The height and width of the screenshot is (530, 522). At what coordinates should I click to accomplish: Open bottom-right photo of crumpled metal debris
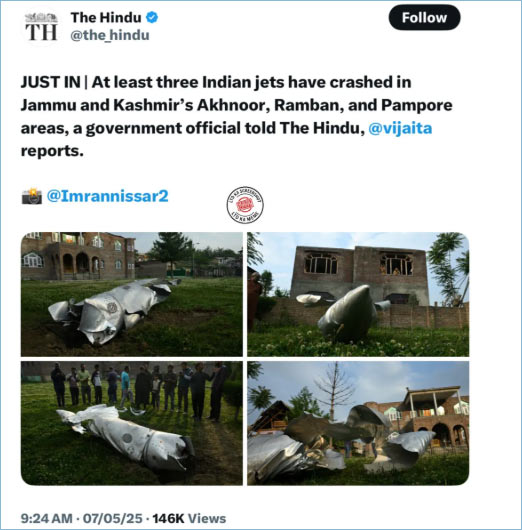pyautogui.click(x=358, y=423)
